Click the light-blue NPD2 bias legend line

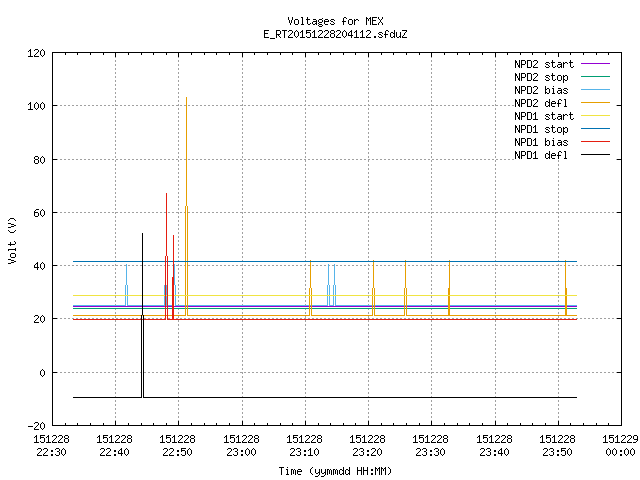596,89
